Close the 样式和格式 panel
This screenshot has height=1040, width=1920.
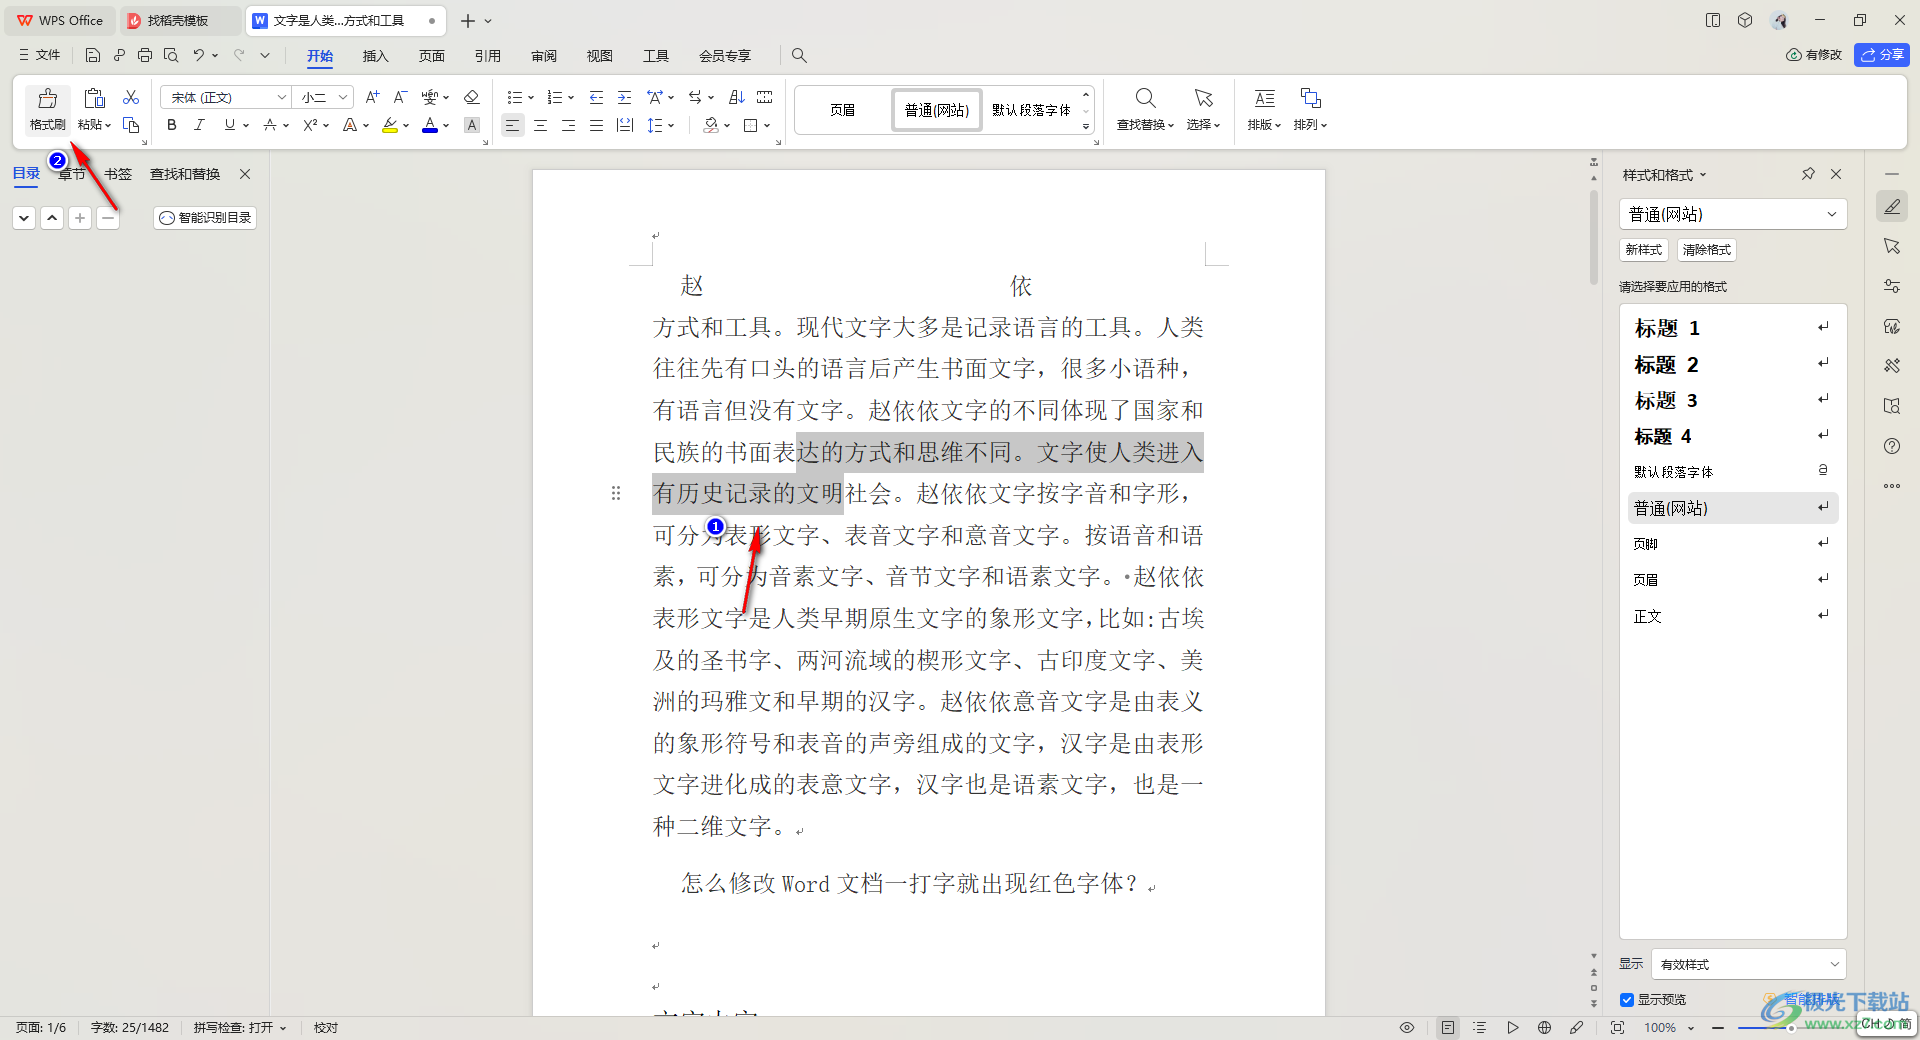[x=1836, y=174]
